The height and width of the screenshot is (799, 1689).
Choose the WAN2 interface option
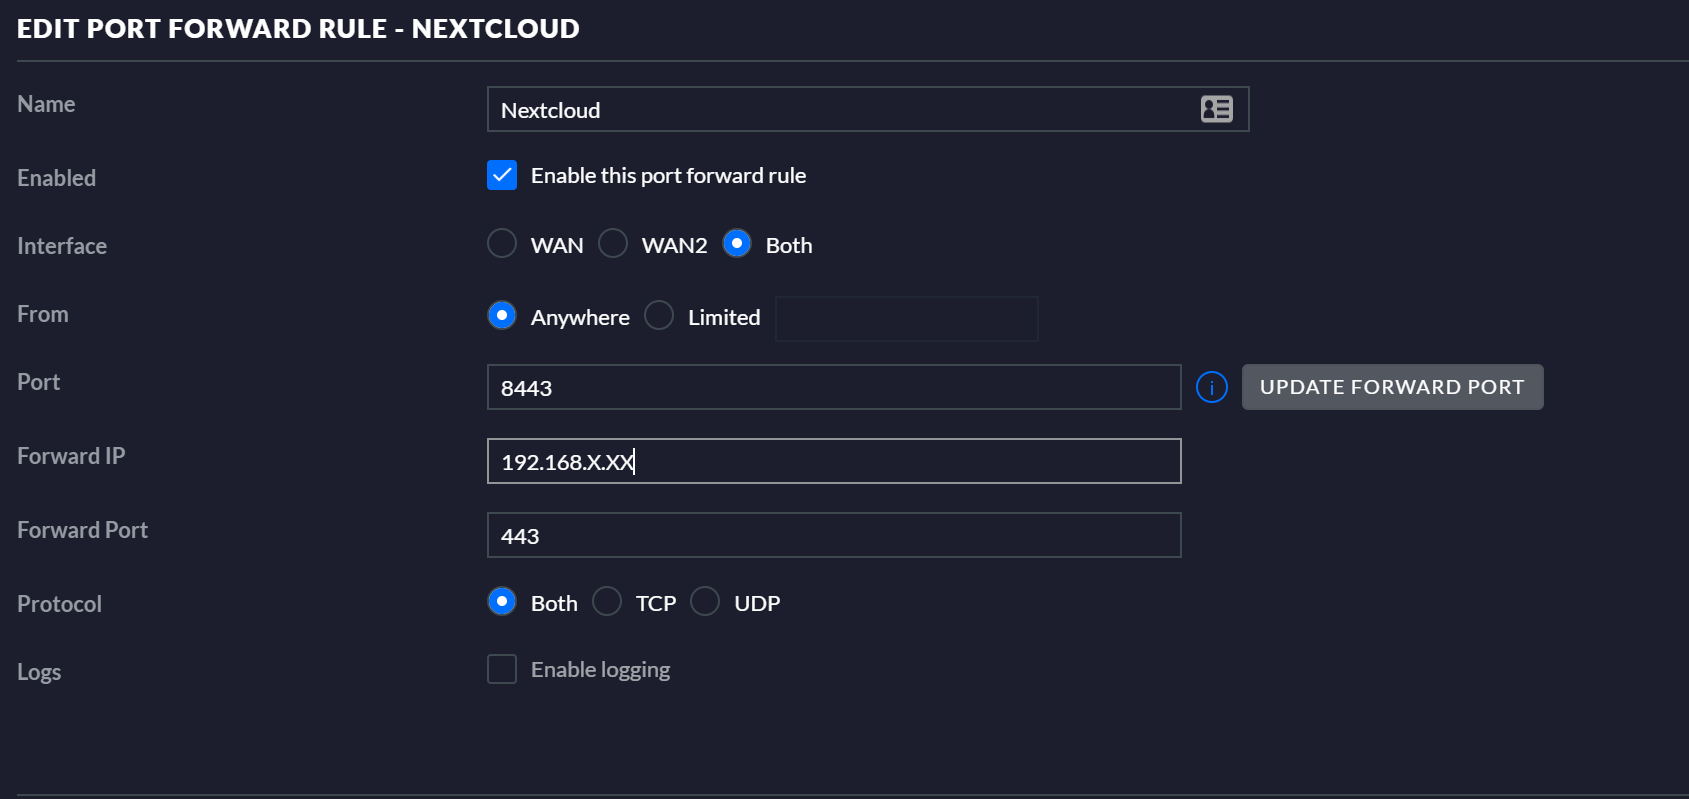[613, 244]
